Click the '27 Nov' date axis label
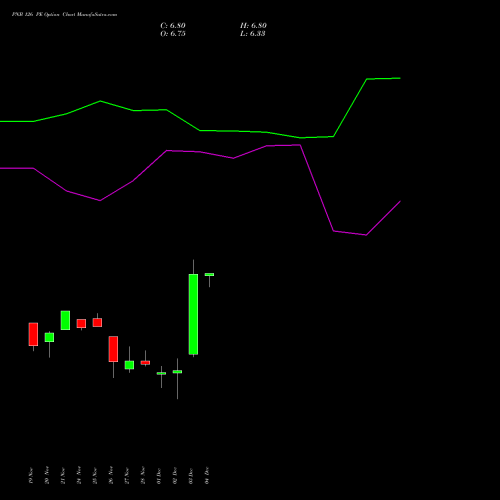Viewport: 500px width, 500px height. click(127, 475)
